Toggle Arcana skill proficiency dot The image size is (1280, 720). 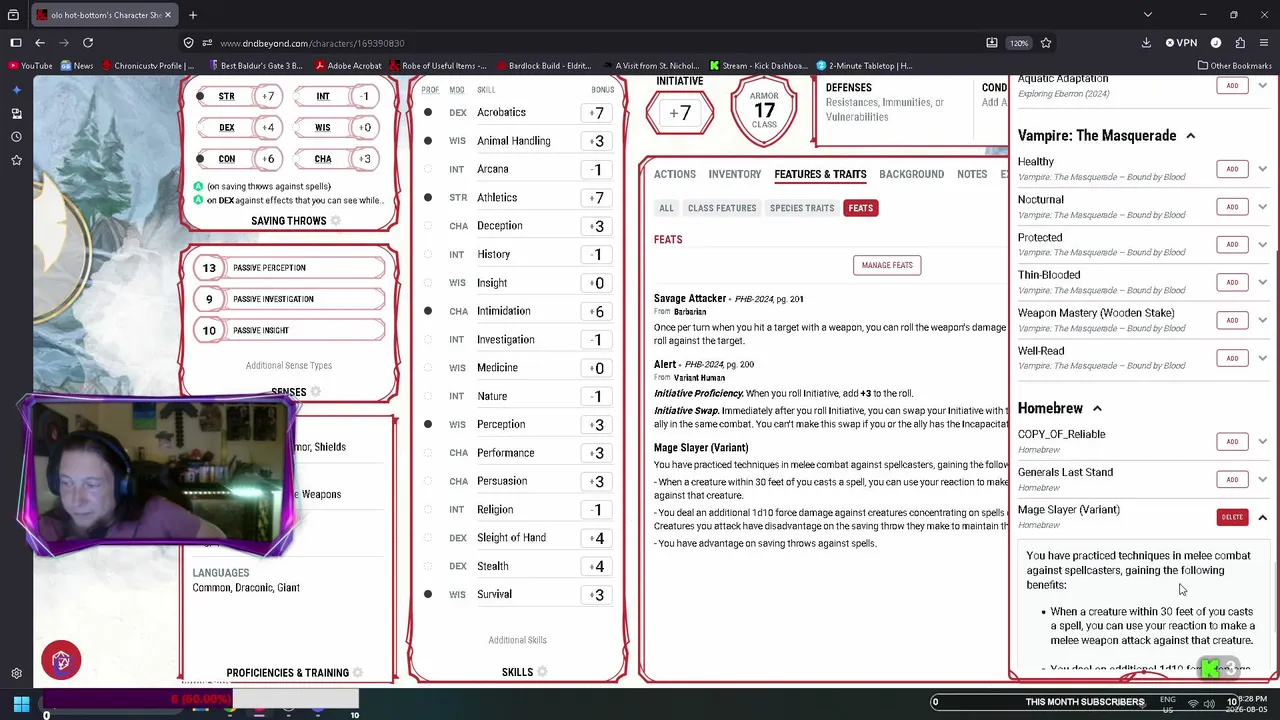pyautogui.click(x=428, y=169)
